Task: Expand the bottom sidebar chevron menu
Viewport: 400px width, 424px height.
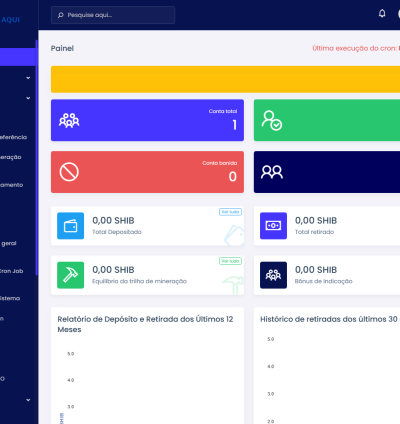Action: 28,400
